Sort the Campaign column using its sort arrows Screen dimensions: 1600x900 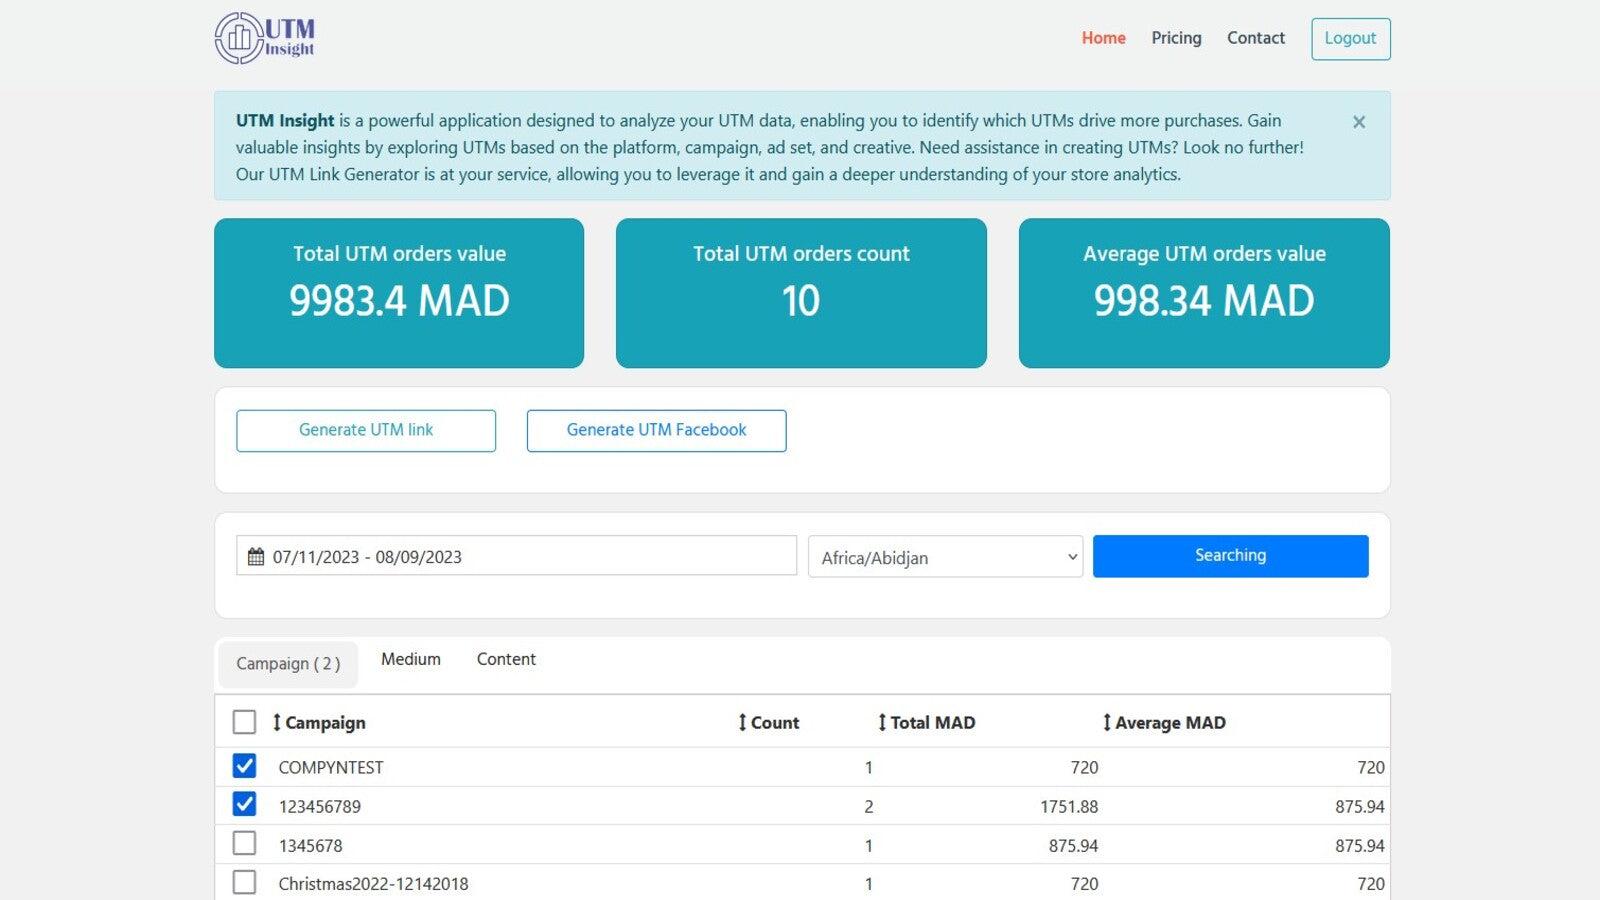point(276,722)
